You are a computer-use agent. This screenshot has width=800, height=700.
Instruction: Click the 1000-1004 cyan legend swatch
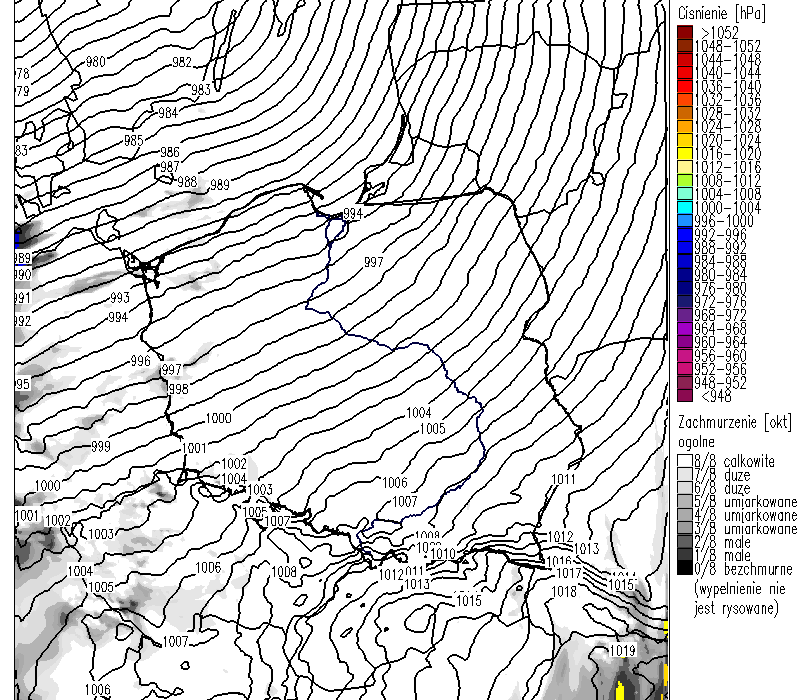684,207
